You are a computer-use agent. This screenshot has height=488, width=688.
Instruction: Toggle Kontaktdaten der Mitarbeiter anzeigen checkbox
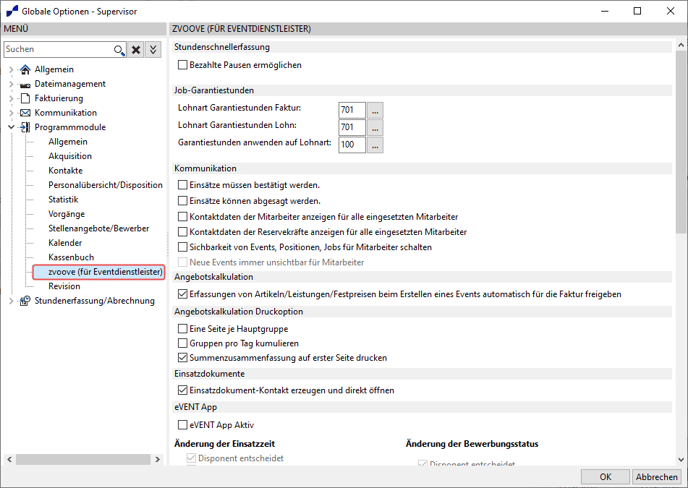click(x=183, y=217)
